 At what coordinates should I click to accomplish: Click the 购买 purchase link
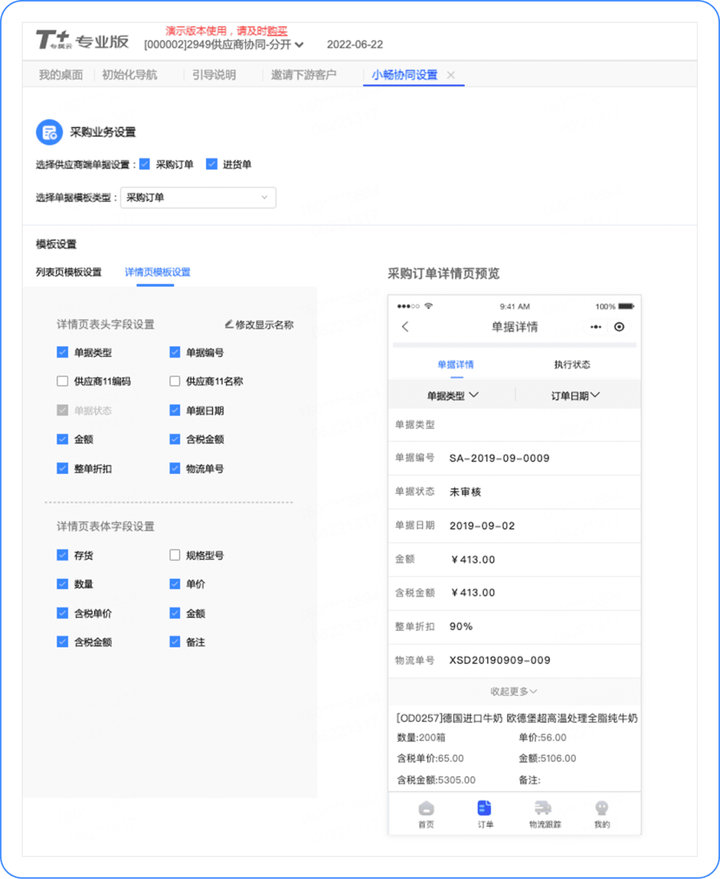tap(277, 31)
